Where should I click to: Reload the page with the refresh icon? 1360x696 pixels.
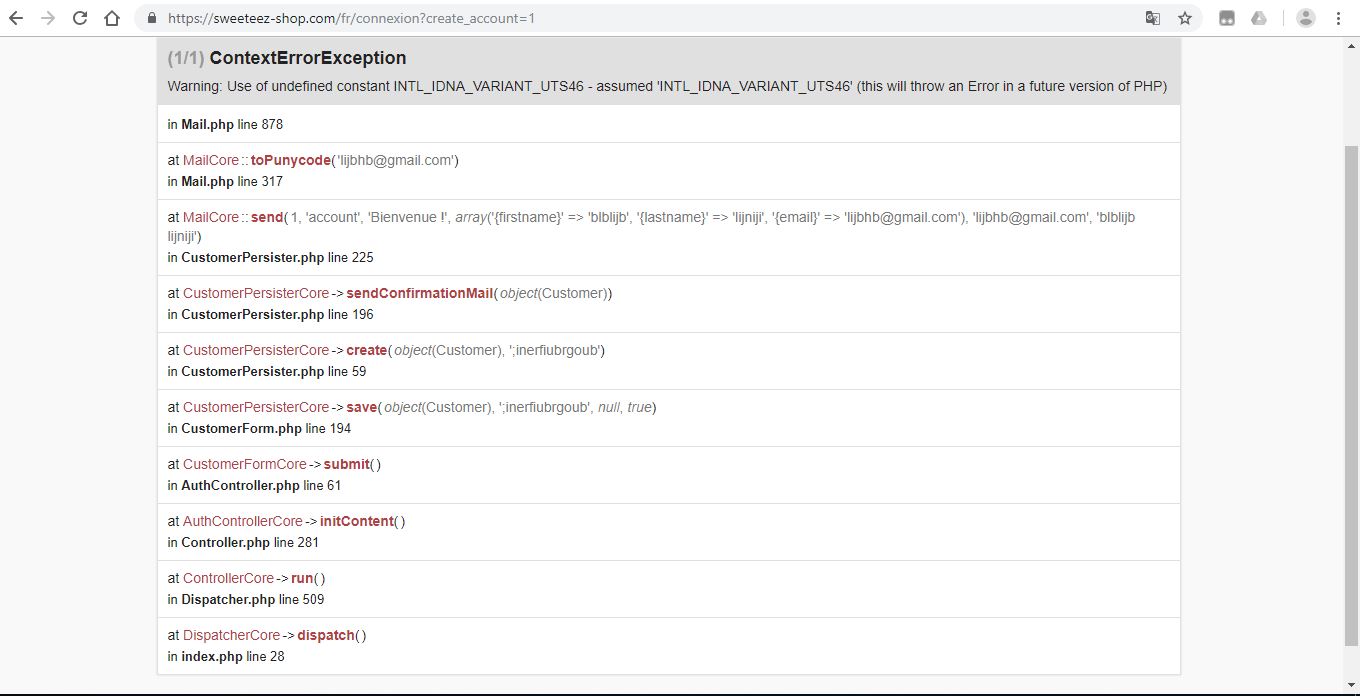point(80,18)
